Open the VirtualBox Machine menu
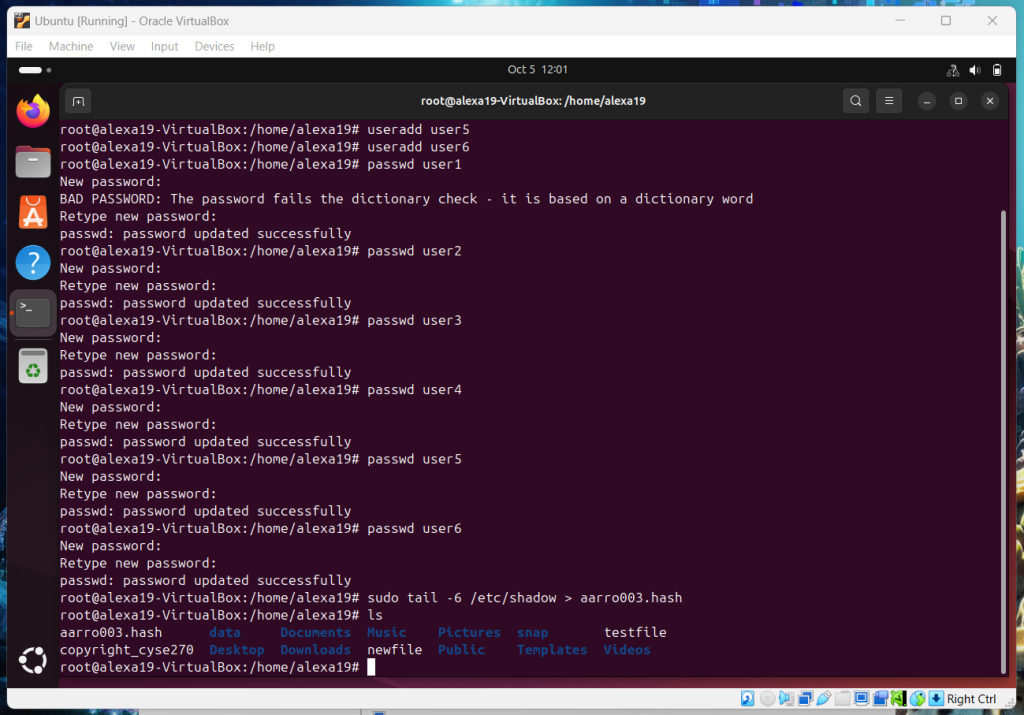The image size is (1024, 715). click(71, 46)
